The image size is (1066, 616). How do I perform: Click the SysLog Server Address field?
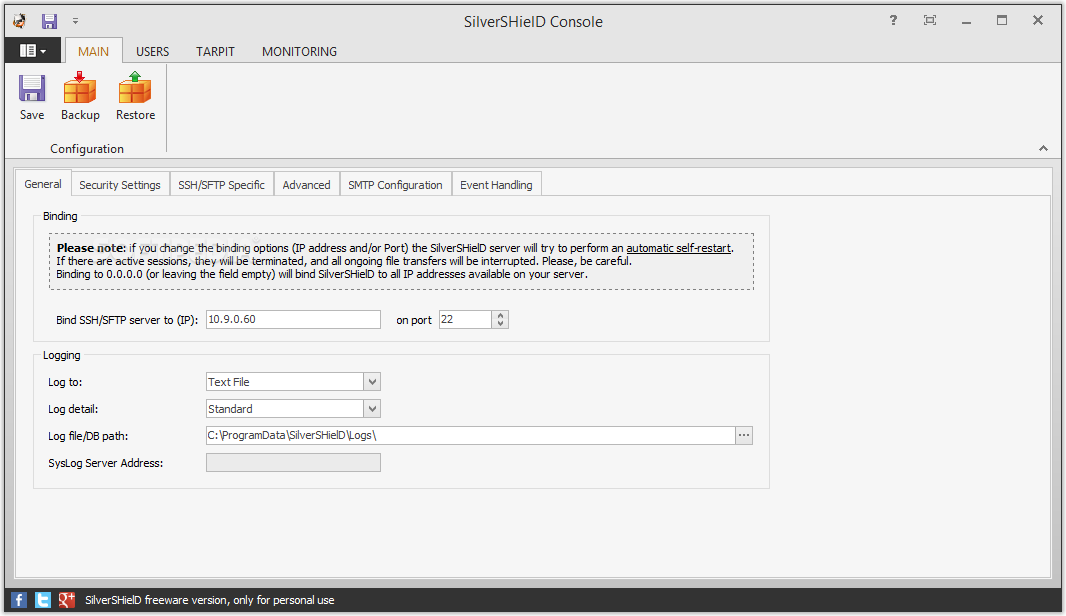[293, 462]
